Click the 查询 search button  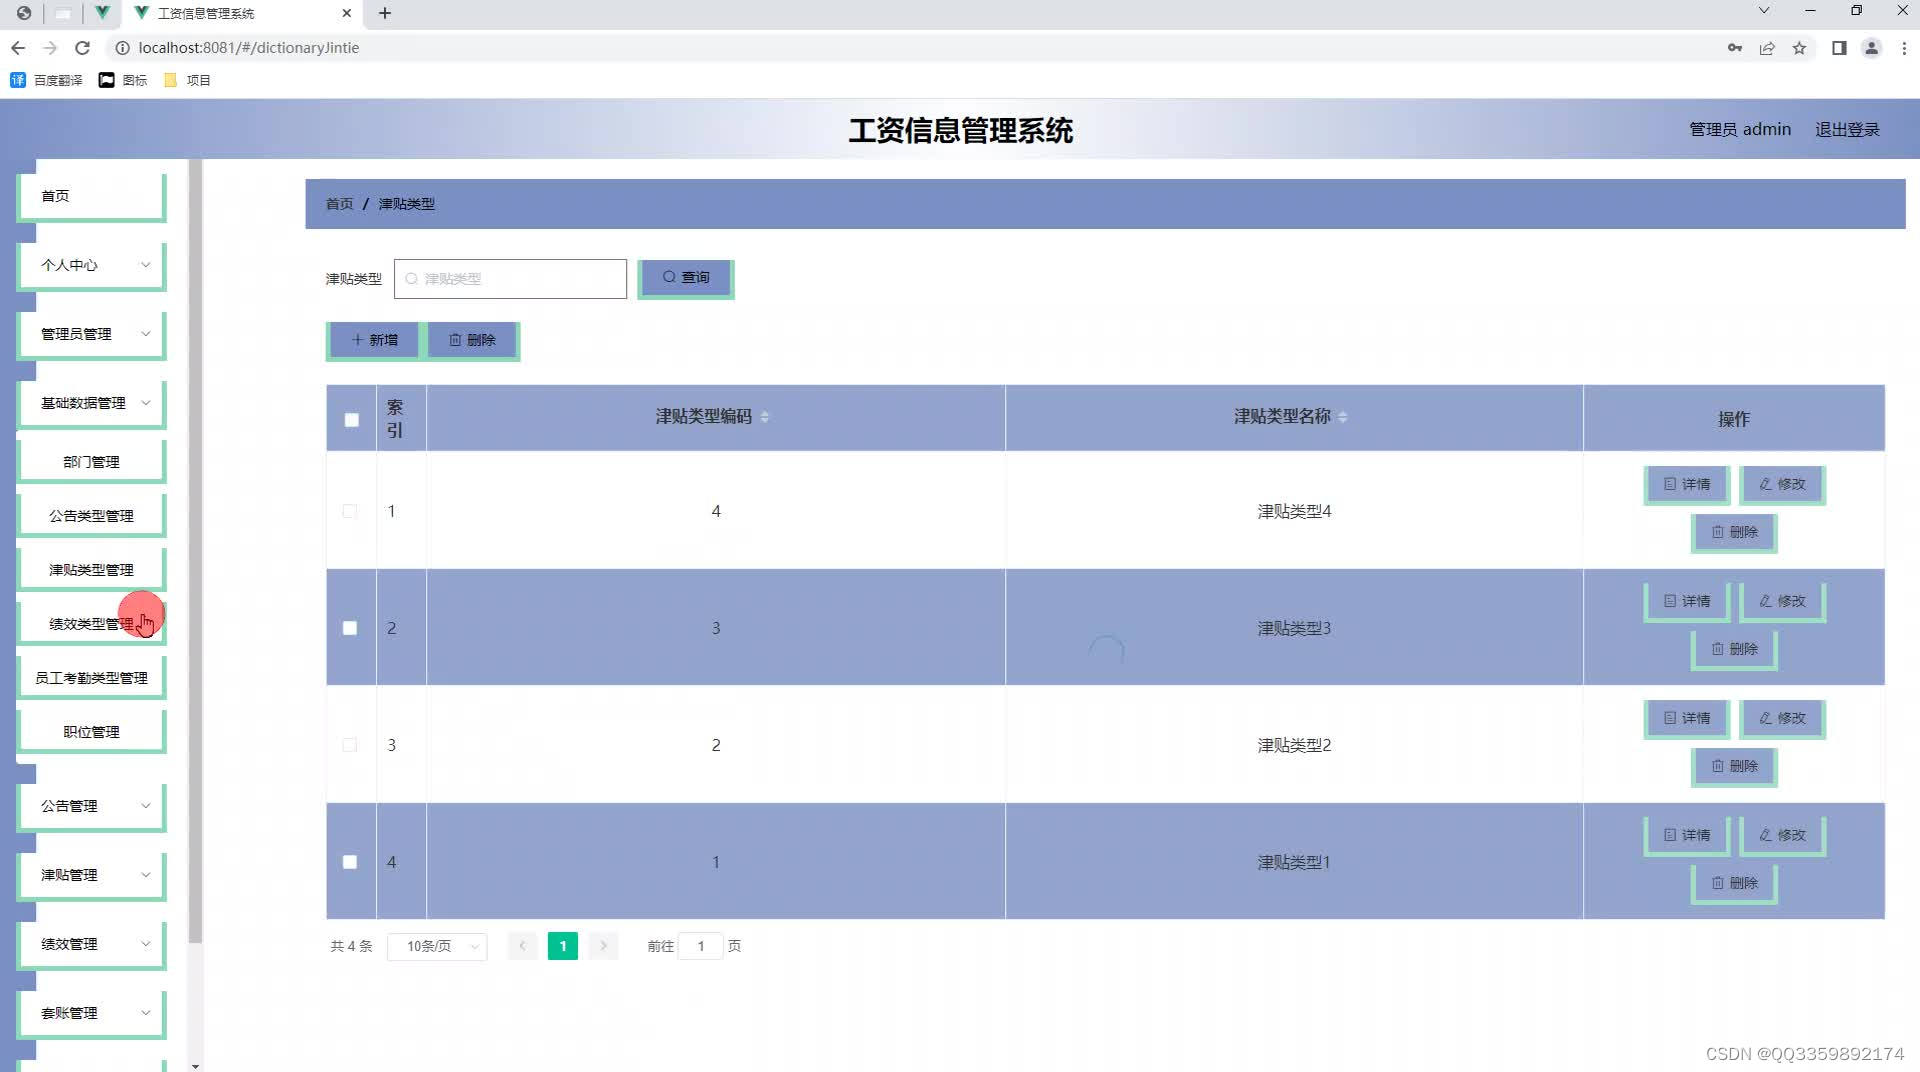click(686, 278)
